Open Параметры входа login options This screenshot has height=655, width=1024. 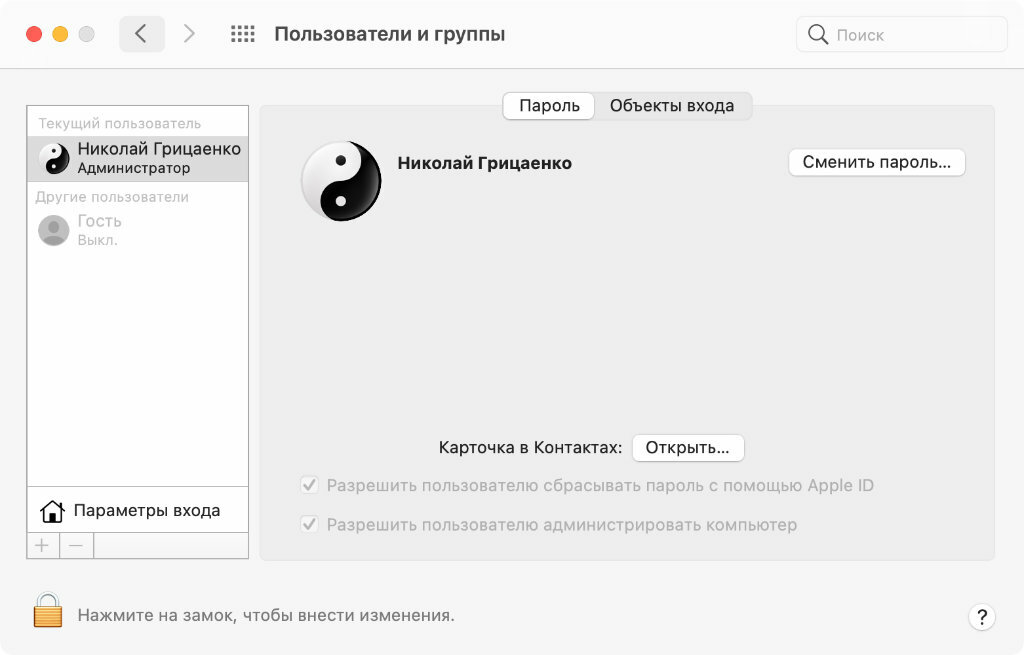(x=138, y=511)
